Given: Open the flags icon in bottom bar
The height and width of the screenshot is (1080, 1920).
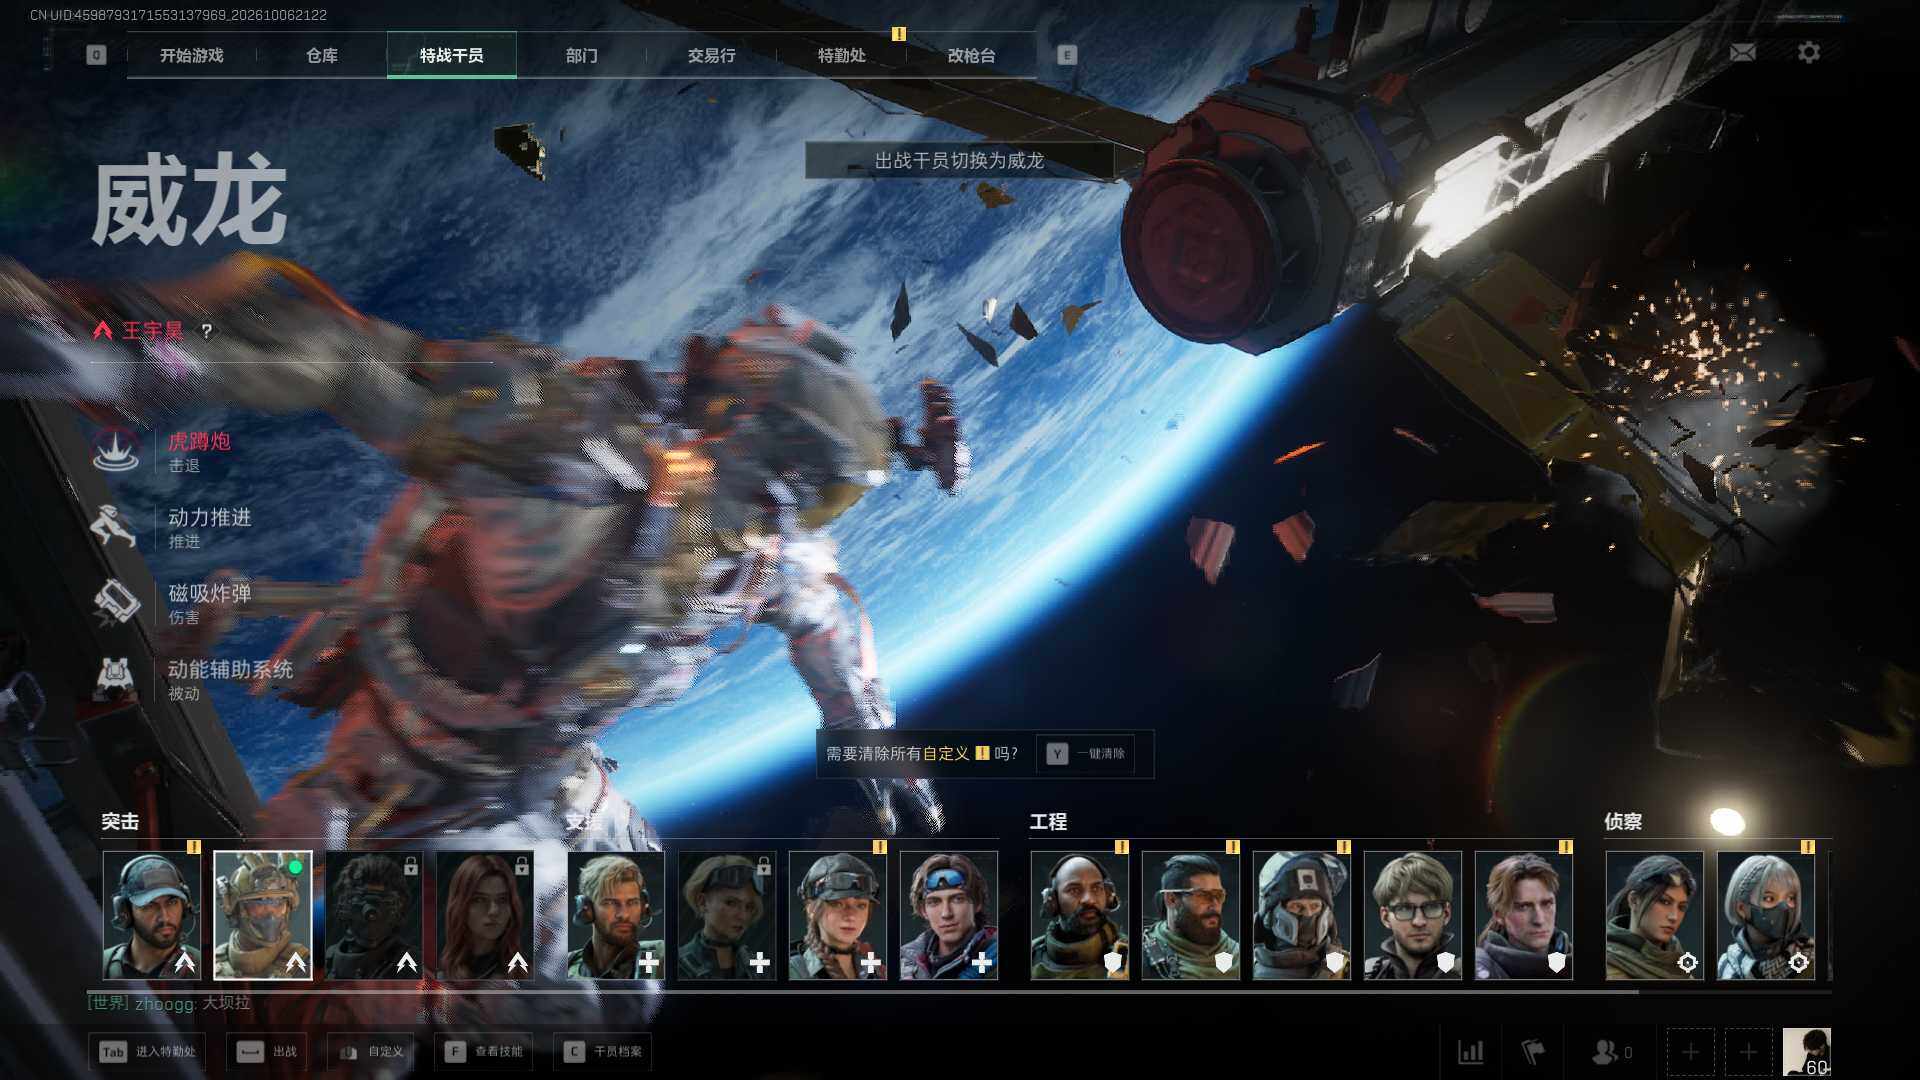Looking at the screenshot, I should (1532, 1052).
